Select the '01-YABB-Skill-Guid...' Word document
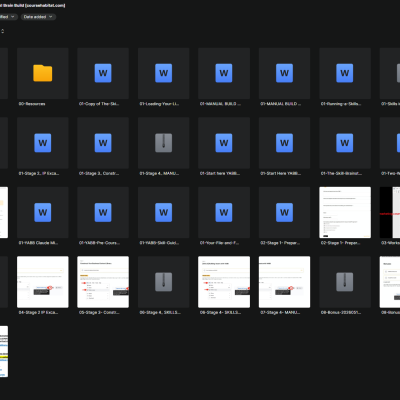The height and width of the screenshot is (400, 400). (x=164, y=212)
